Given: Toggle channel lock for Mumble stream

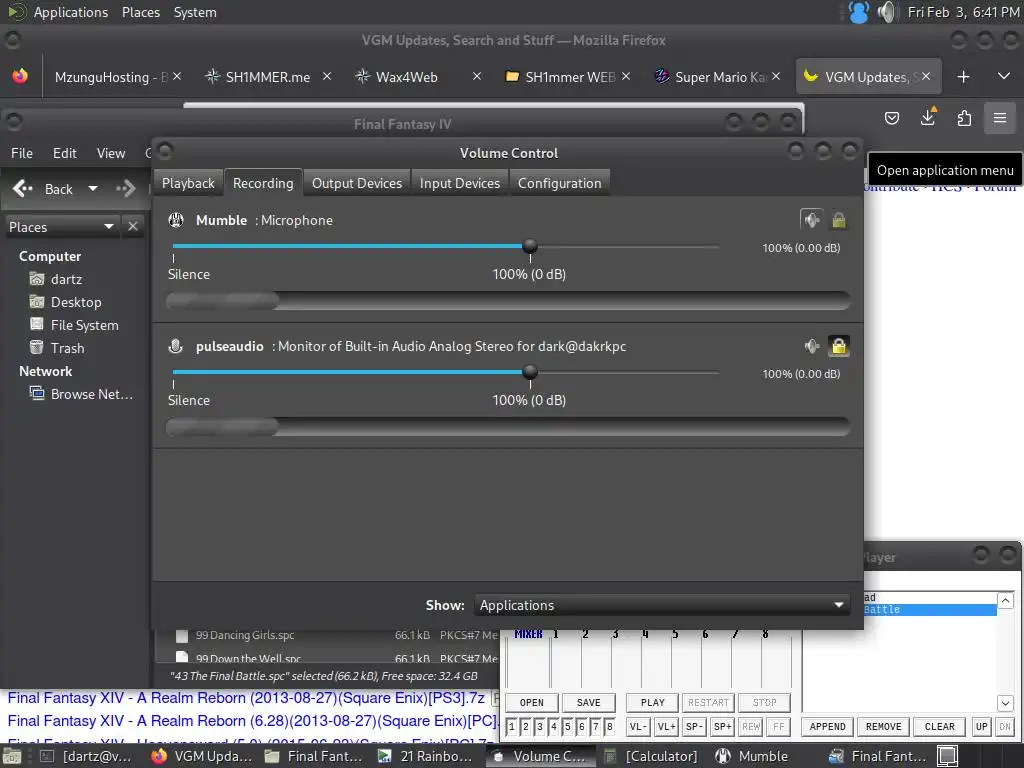Looking at the screenshot, I should pos(839,220).
